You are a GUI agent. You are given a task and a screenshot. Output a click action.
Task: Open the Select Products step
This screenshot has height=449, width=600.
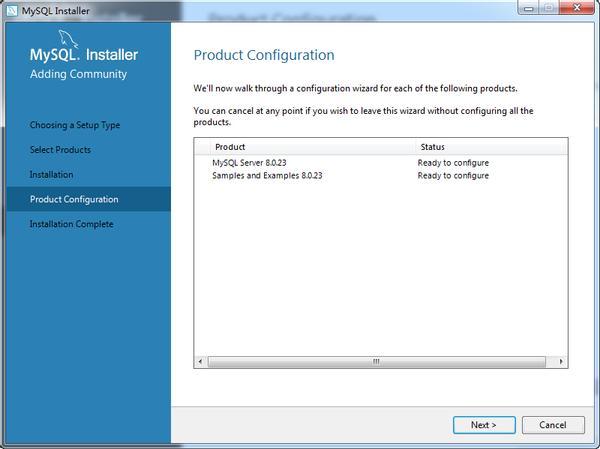[60, 150]
